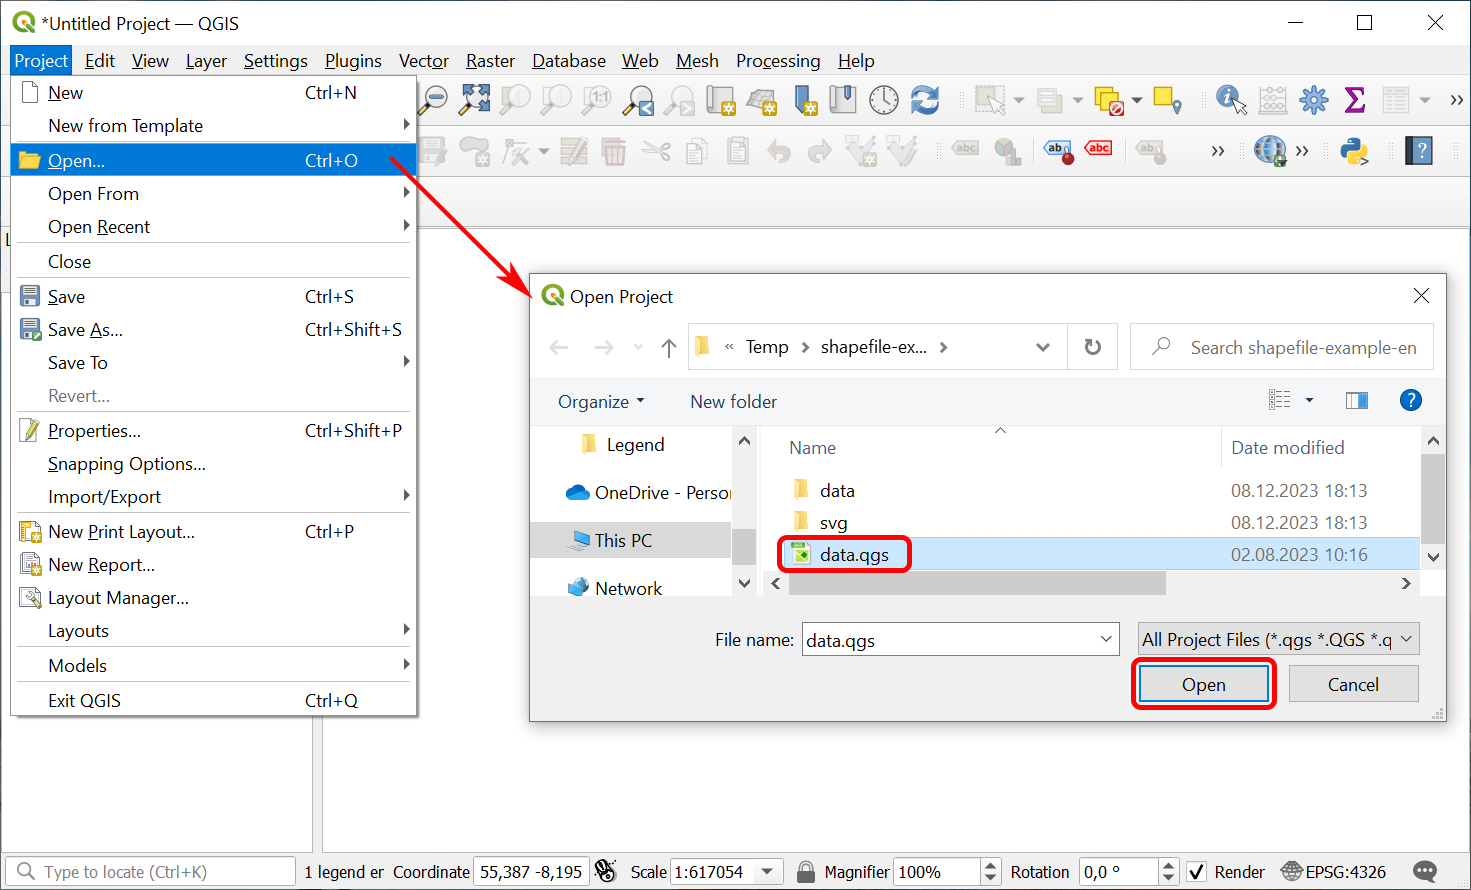Click the Refresh map icon

coord(925,99)
